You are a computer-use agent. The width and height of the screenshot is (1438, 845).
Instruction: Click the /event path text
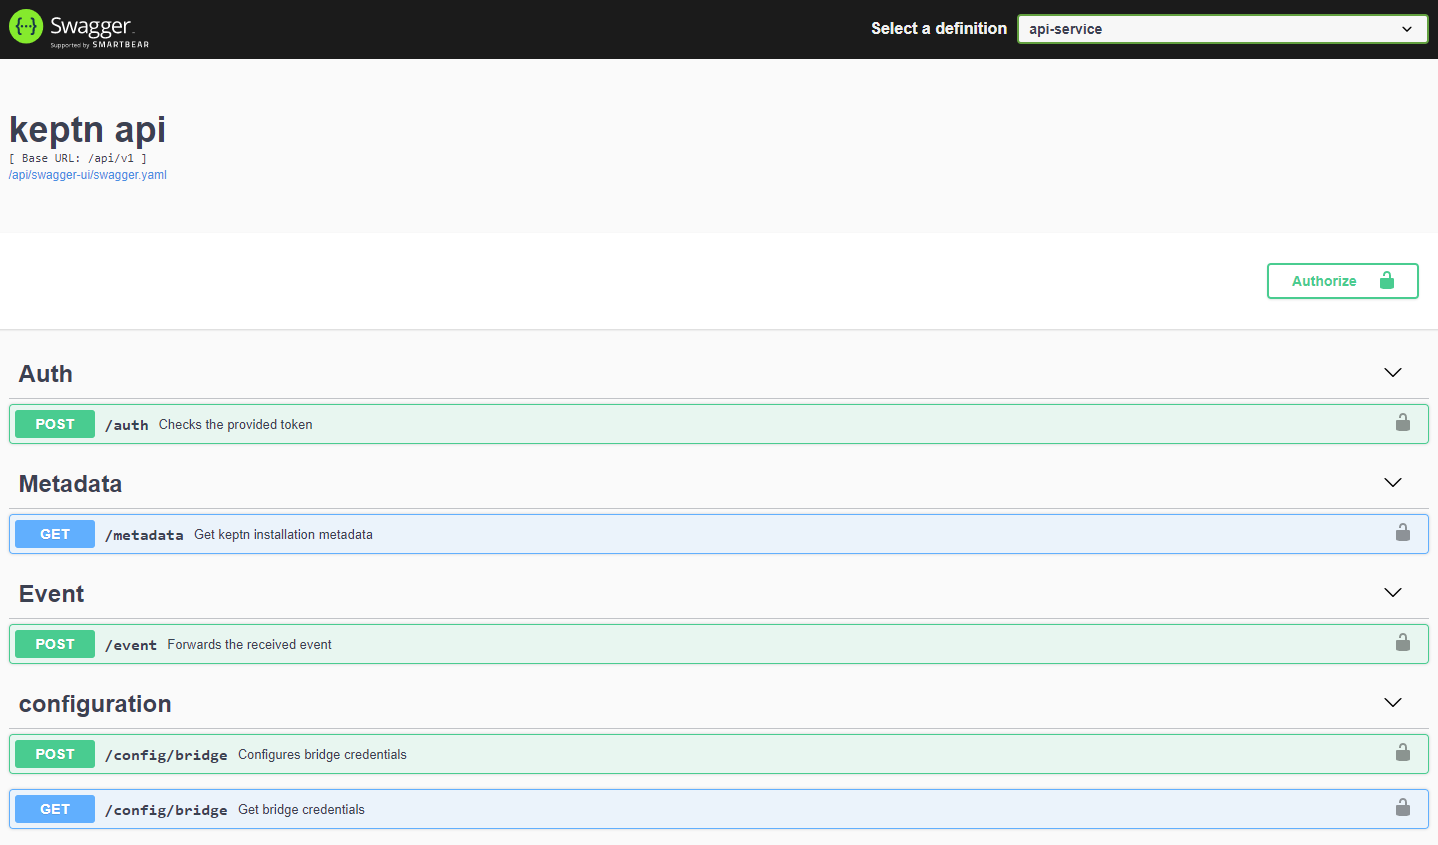pyautogui.click(x=131, y=645)
